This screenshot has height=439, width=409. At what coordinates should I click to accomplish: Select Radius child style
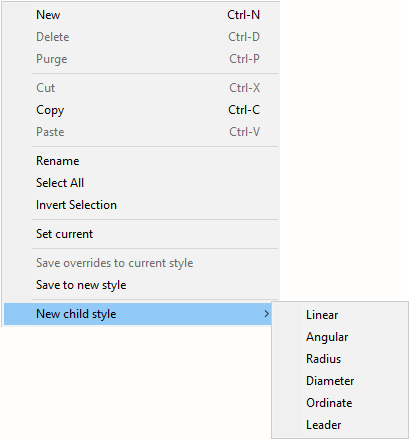pyautogui.click(x=340, y=359)
